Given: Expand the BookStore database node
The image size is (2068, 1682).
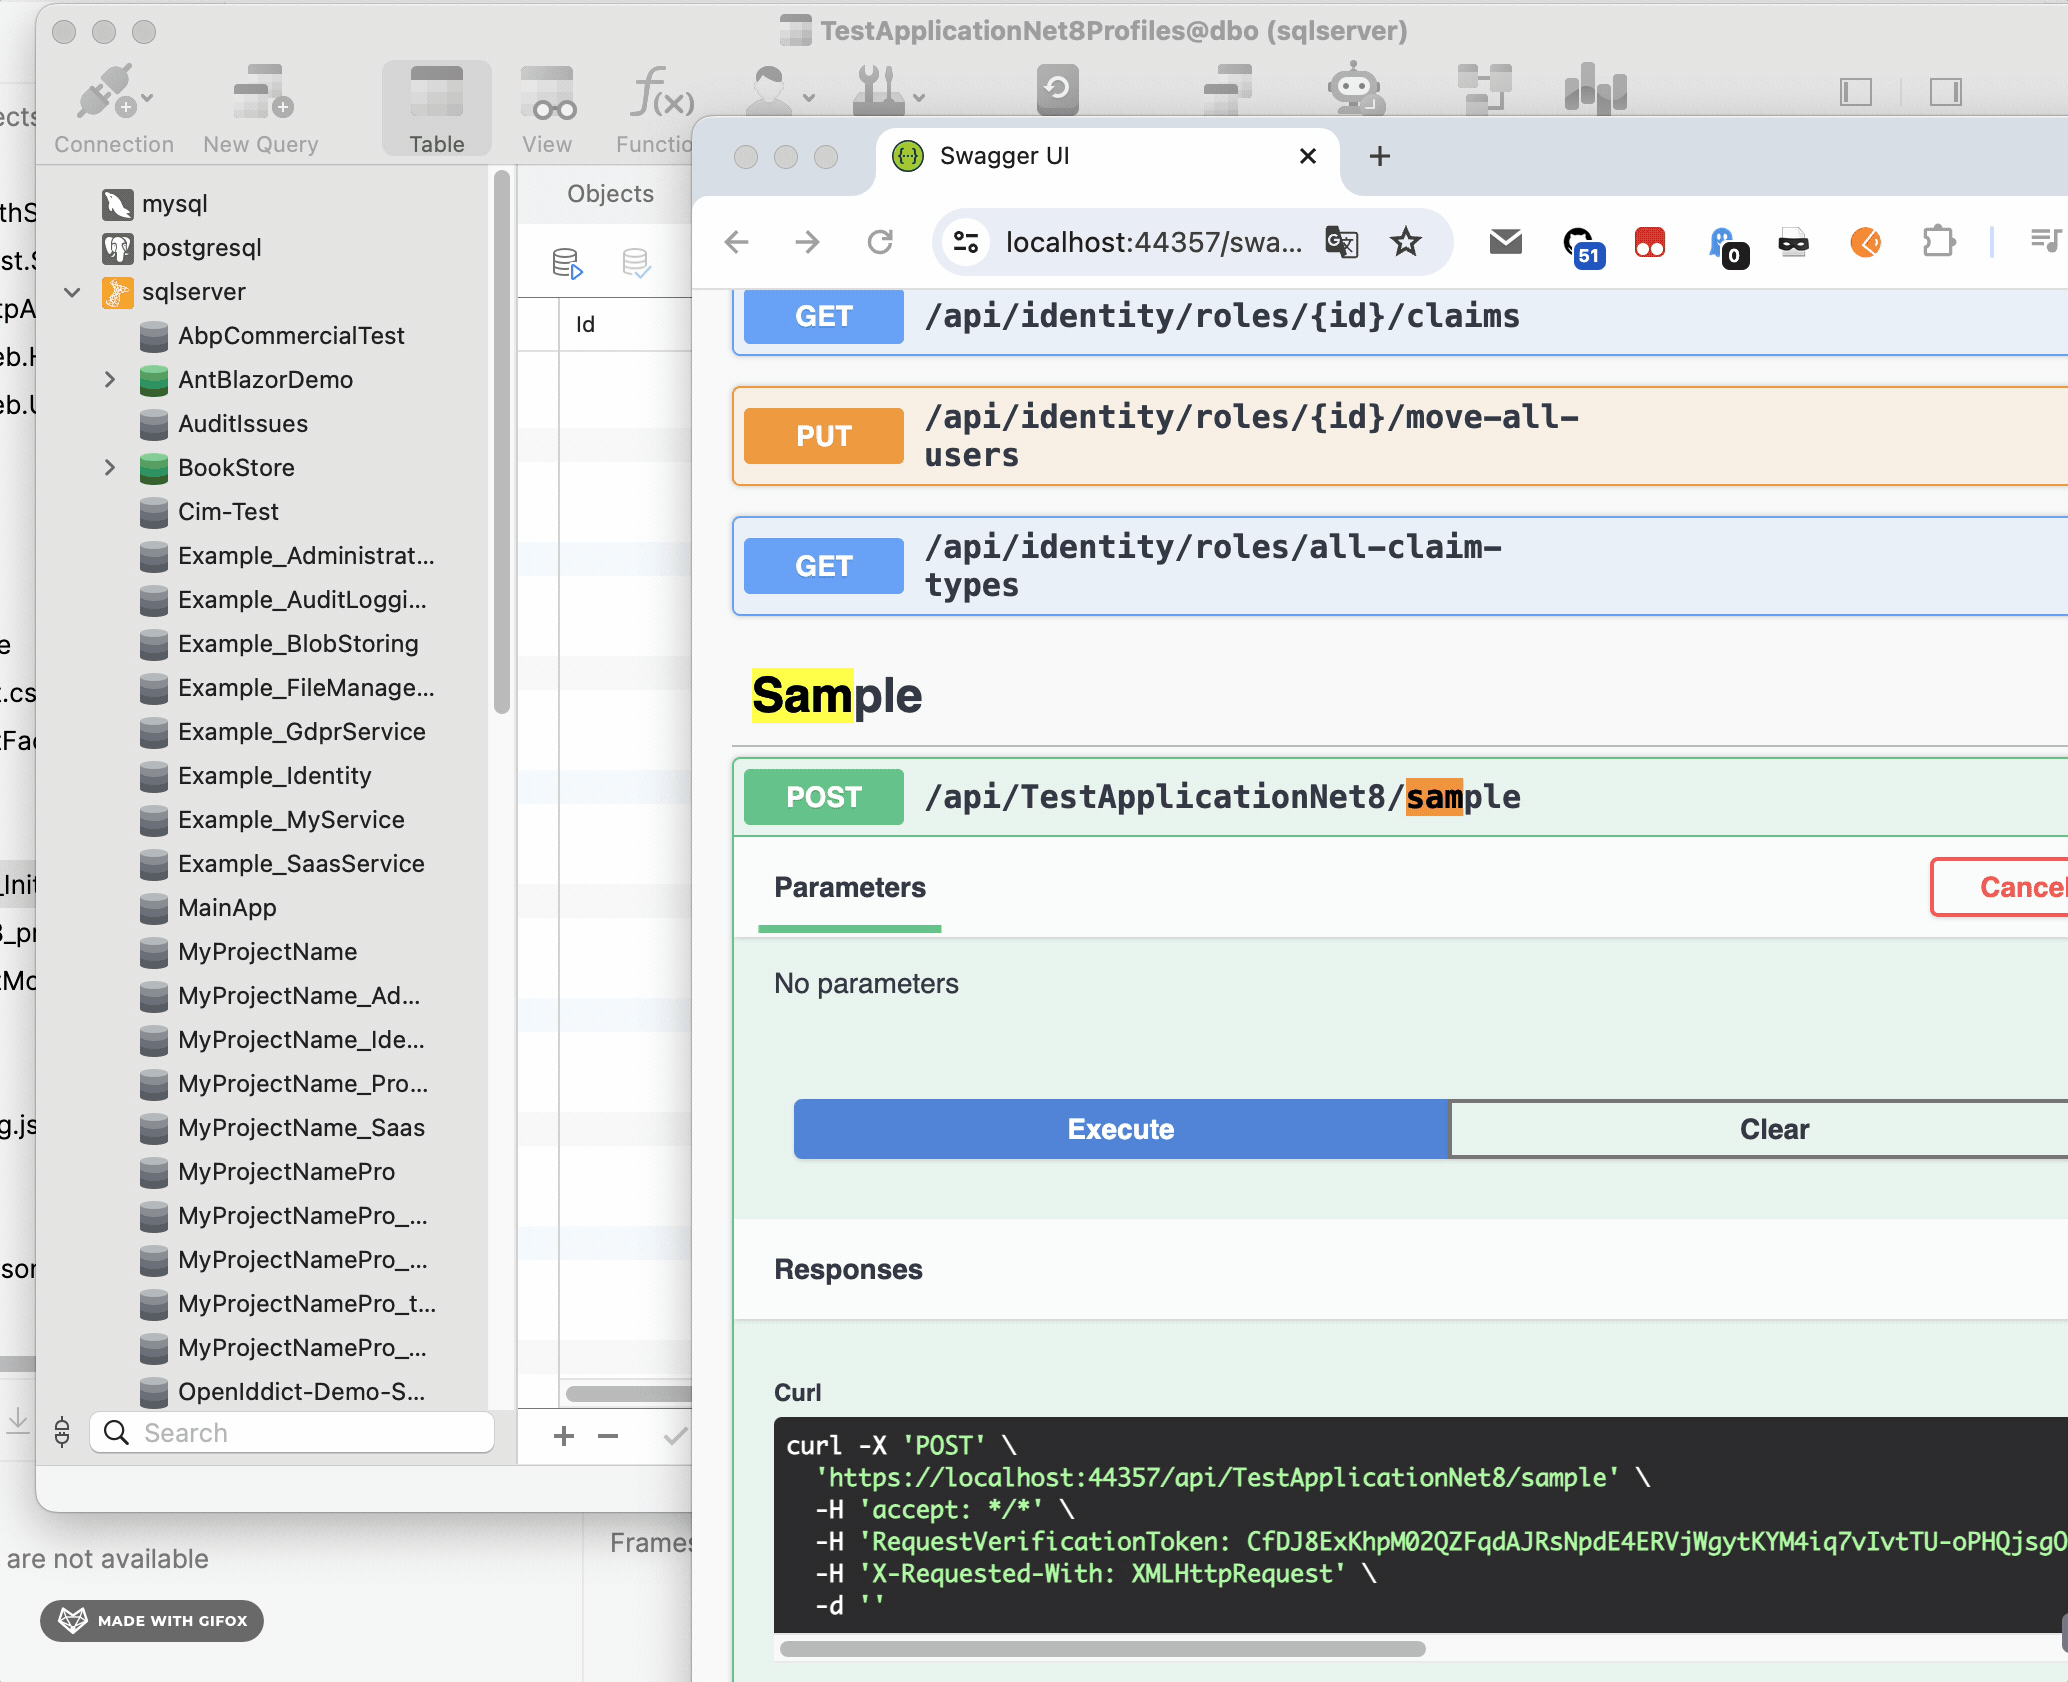Looking at the screenshot, I should tap(110, 468).
